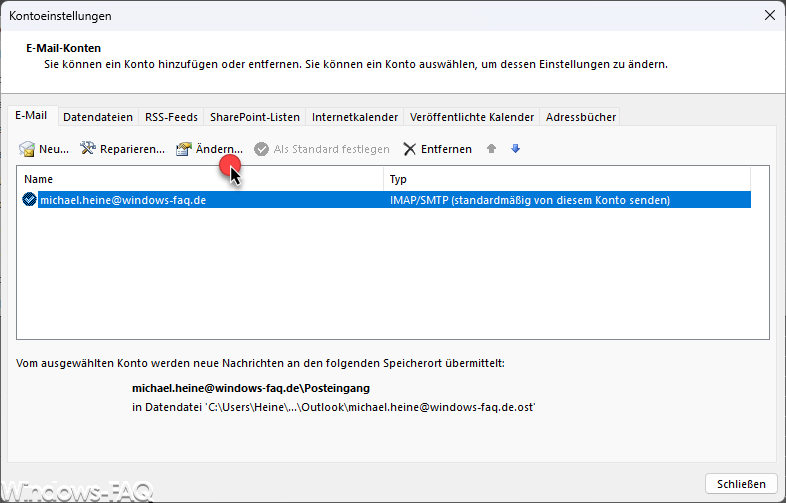Open the RSS-Feeds tab
Image resolution: width=786 pixels, height=503 pixels.
(171, 117)
